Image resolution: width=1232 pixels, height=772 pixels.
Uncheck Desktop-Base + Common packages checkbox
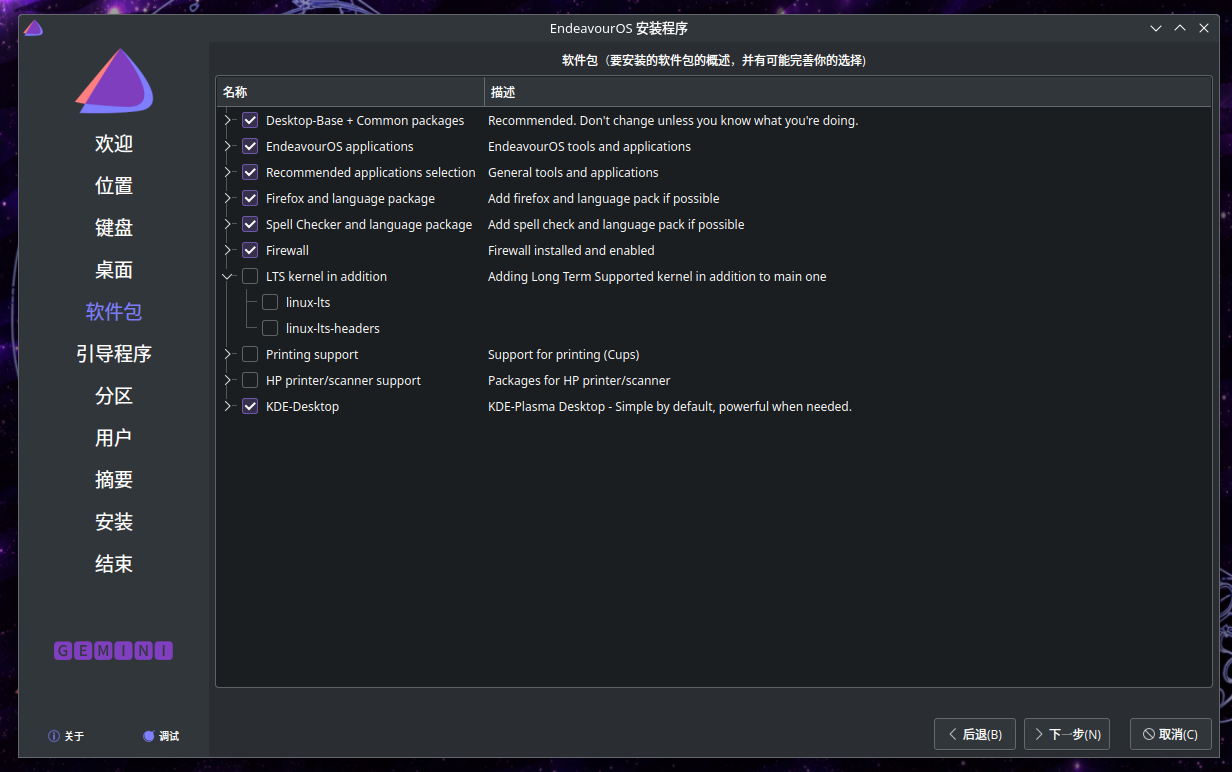(250, 120)
